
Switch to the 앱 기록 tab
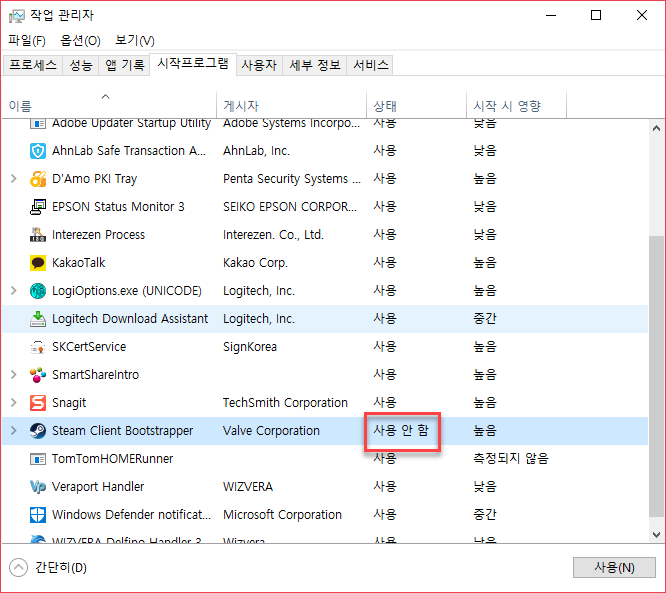(x=124, y=65)
